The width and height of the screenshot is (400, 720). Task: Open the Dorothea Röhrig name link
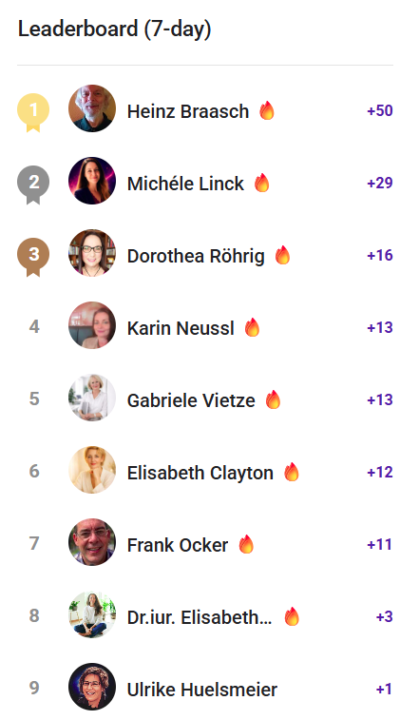coord(196,256)
